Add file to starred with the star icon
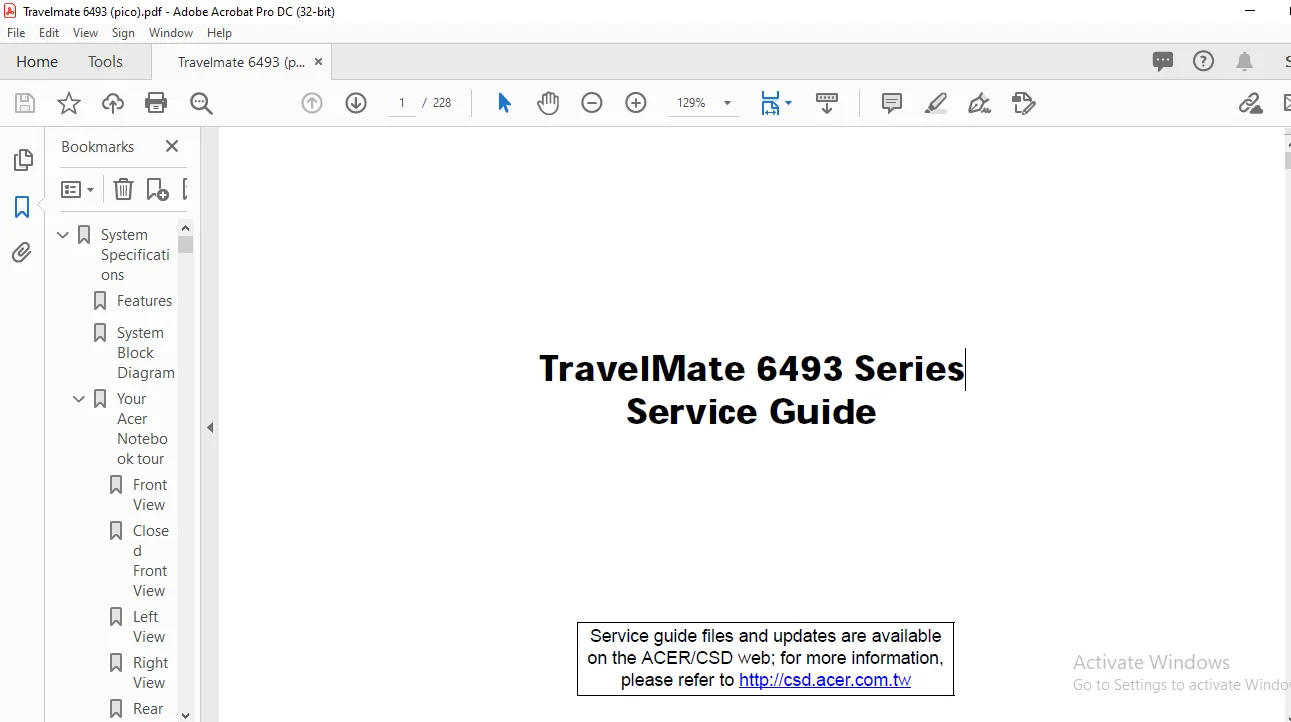1291x722 pixels. pos(68,103)
